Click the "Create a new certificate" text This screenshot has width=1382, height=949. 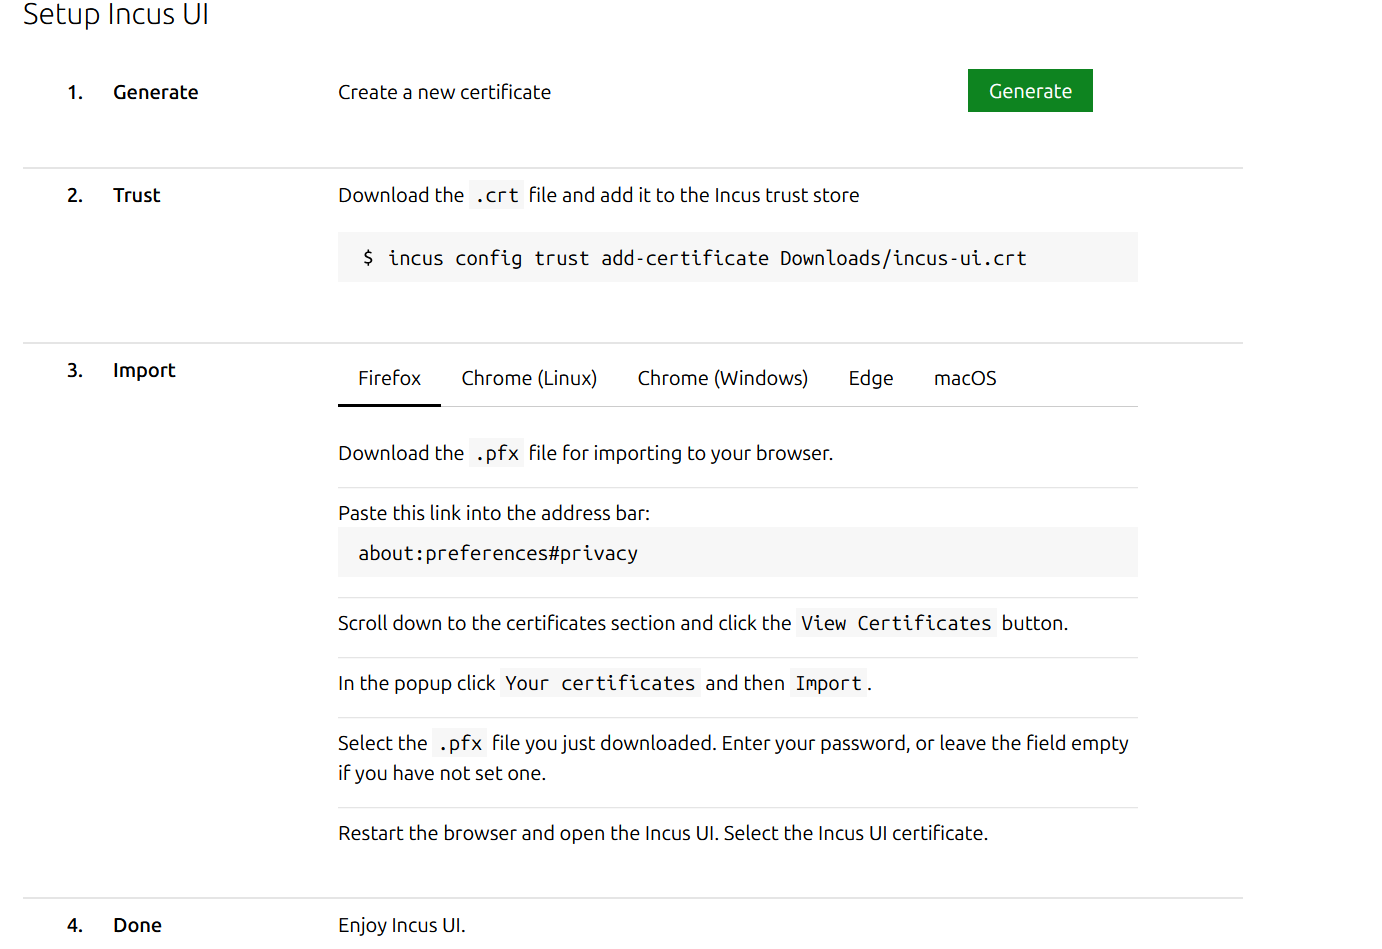444,92
